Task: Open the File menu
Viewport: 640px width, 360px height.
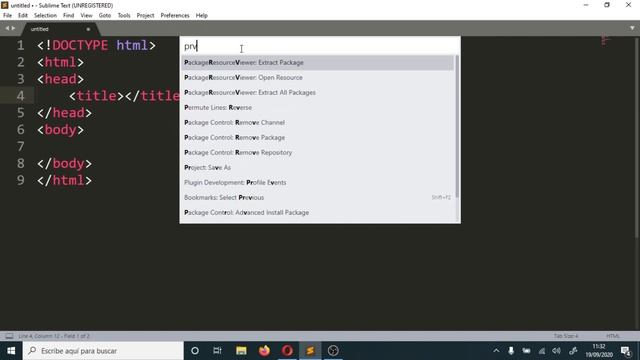Action: (7, 16)
